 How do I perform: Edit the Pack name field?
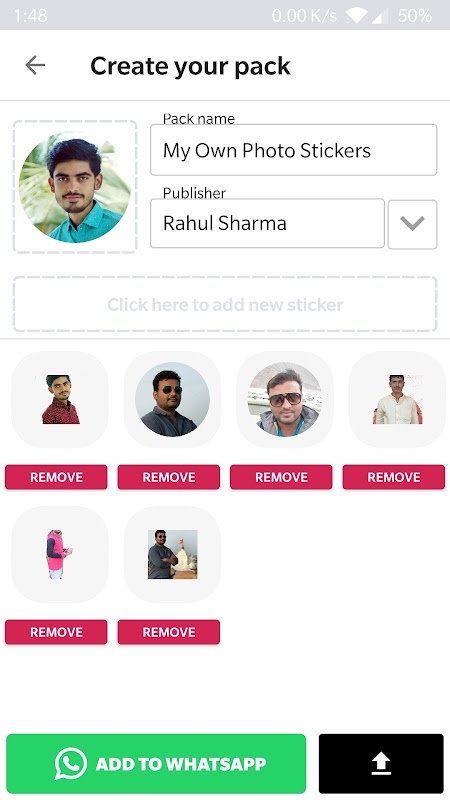[x=293, y=150]
